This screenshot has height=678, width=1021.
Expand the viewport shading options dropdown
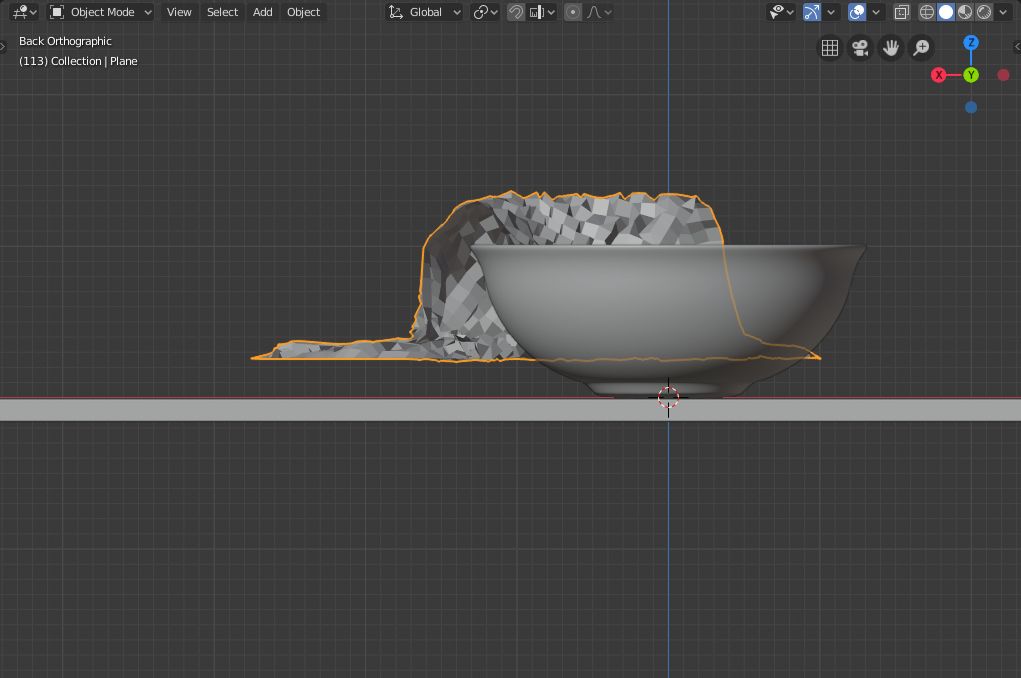click(1003, 12)
